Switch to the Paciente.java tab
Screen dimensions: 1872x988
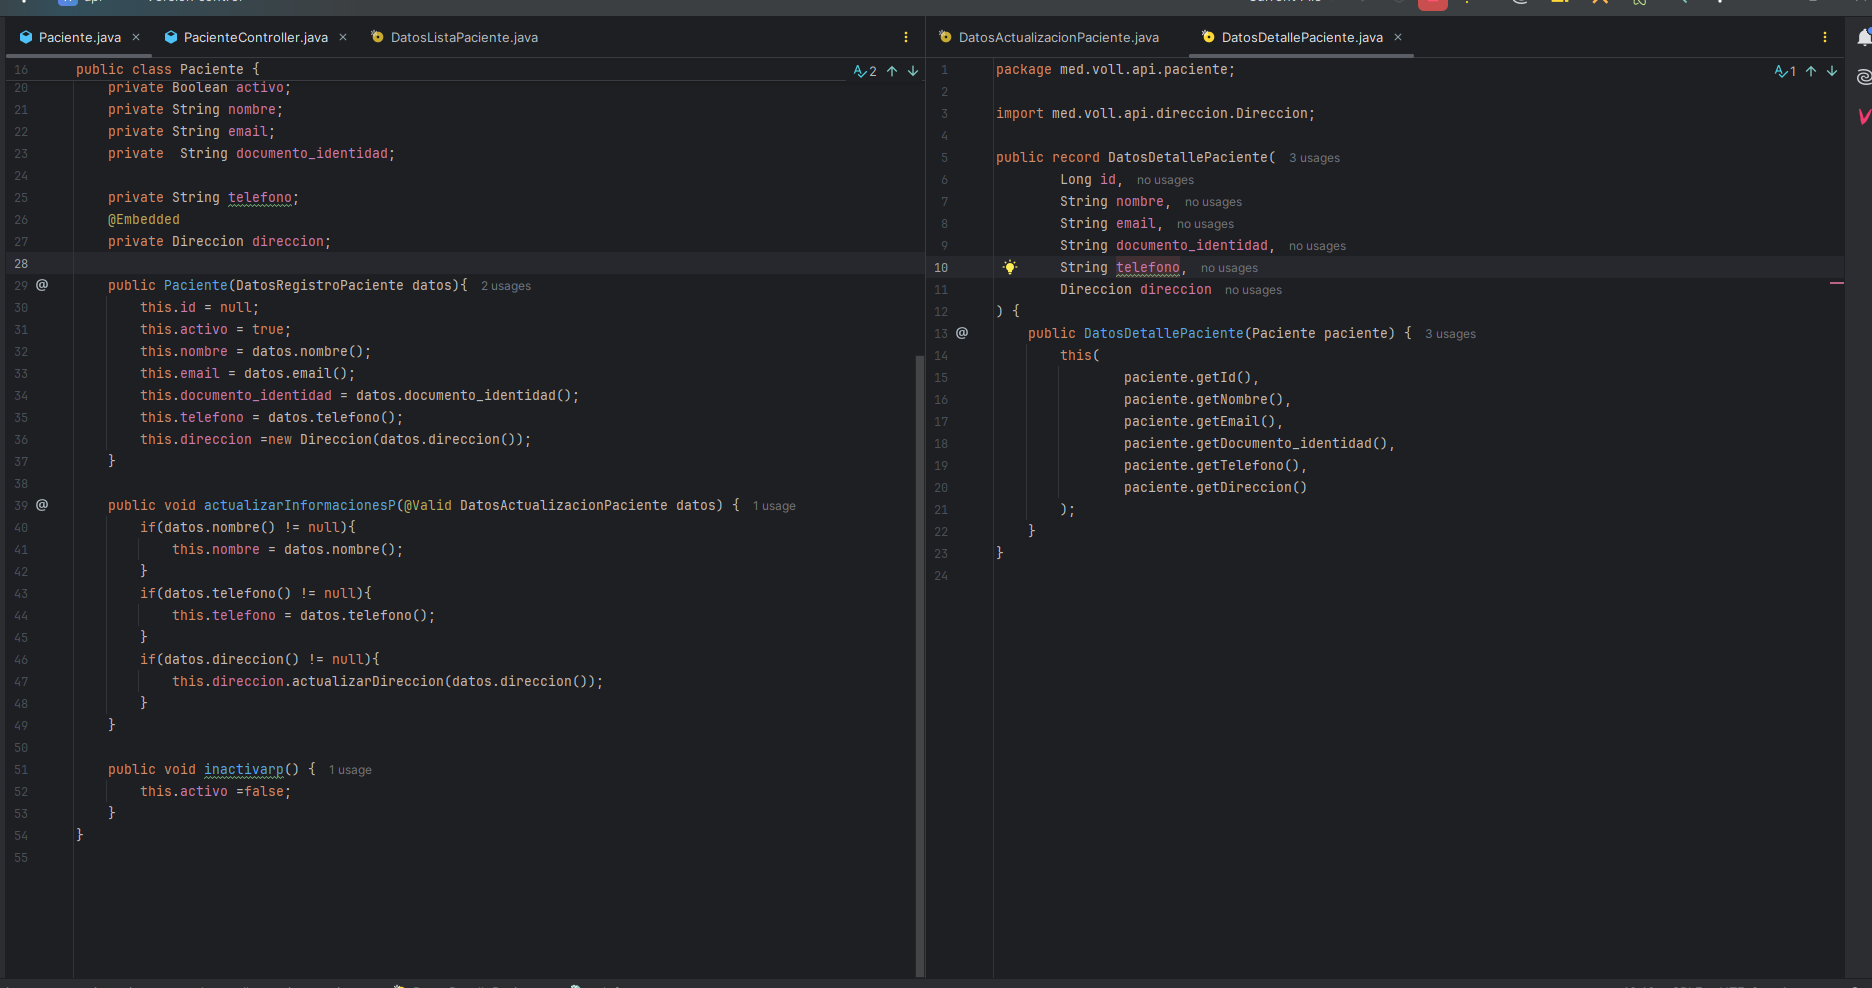coord(80,37)
